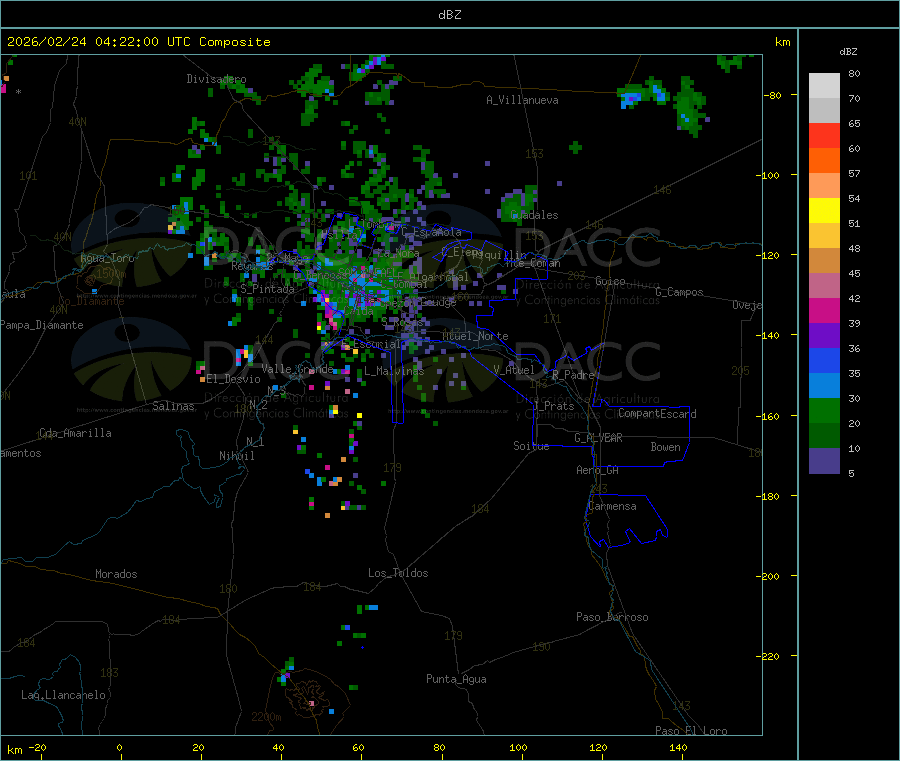This screenshot has width=900, height=761.
Task: Click the Pampa_Diamante location label
Action: pyautogui.click(x=41, y=325)
